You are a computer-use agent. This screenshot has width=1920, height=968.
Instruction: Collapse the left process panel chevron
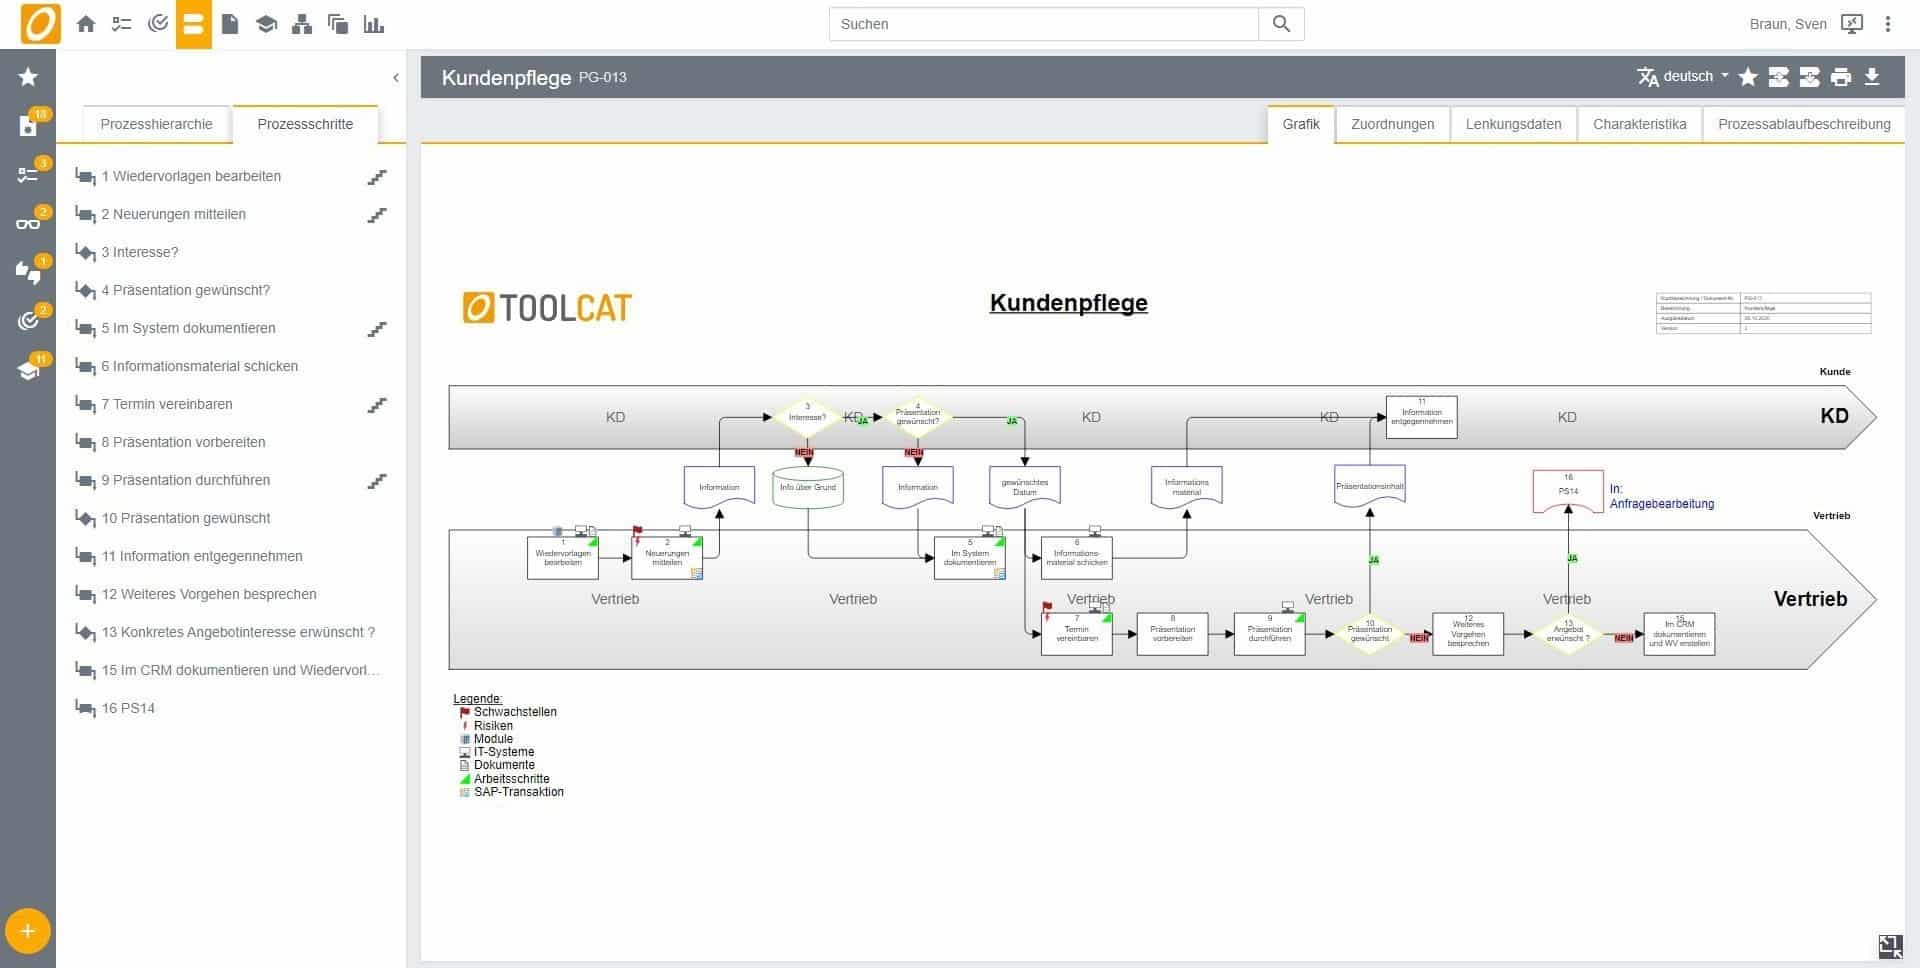(396, 77)
